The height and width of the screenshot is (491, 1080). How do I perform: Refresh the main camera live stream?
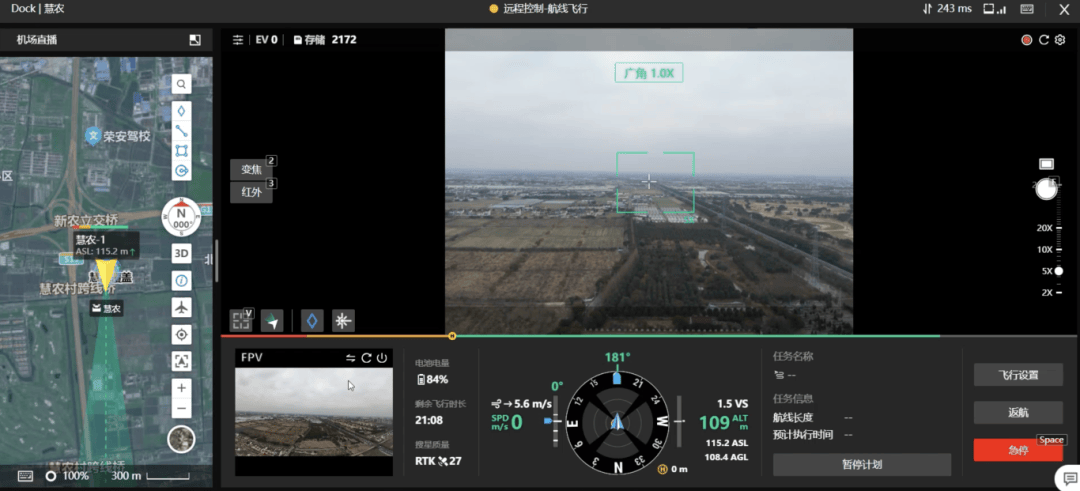click(x=1044, y=40)
